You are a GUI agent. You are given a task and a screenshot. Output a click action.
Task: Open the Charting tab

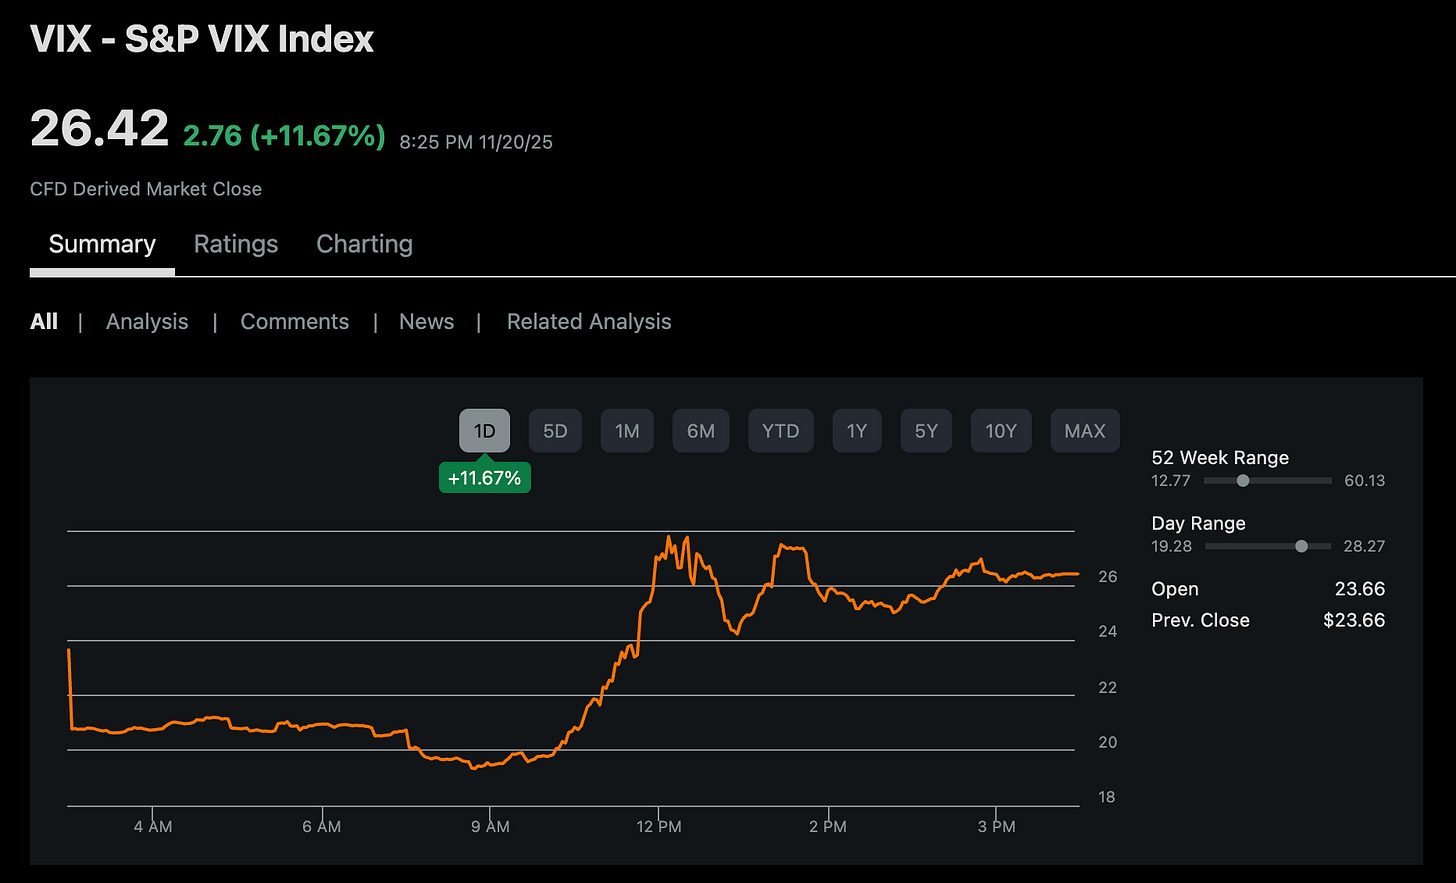click(364, 244)
